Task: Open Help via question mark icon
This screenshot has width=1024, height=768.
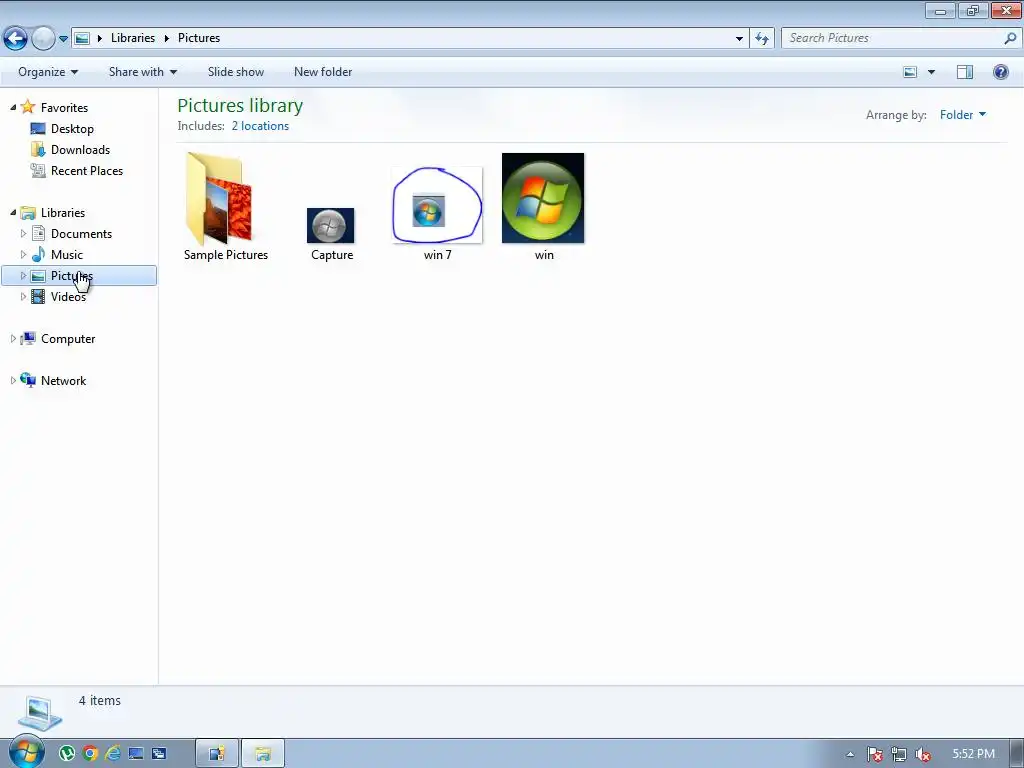Action: (x=1000, y=72)
